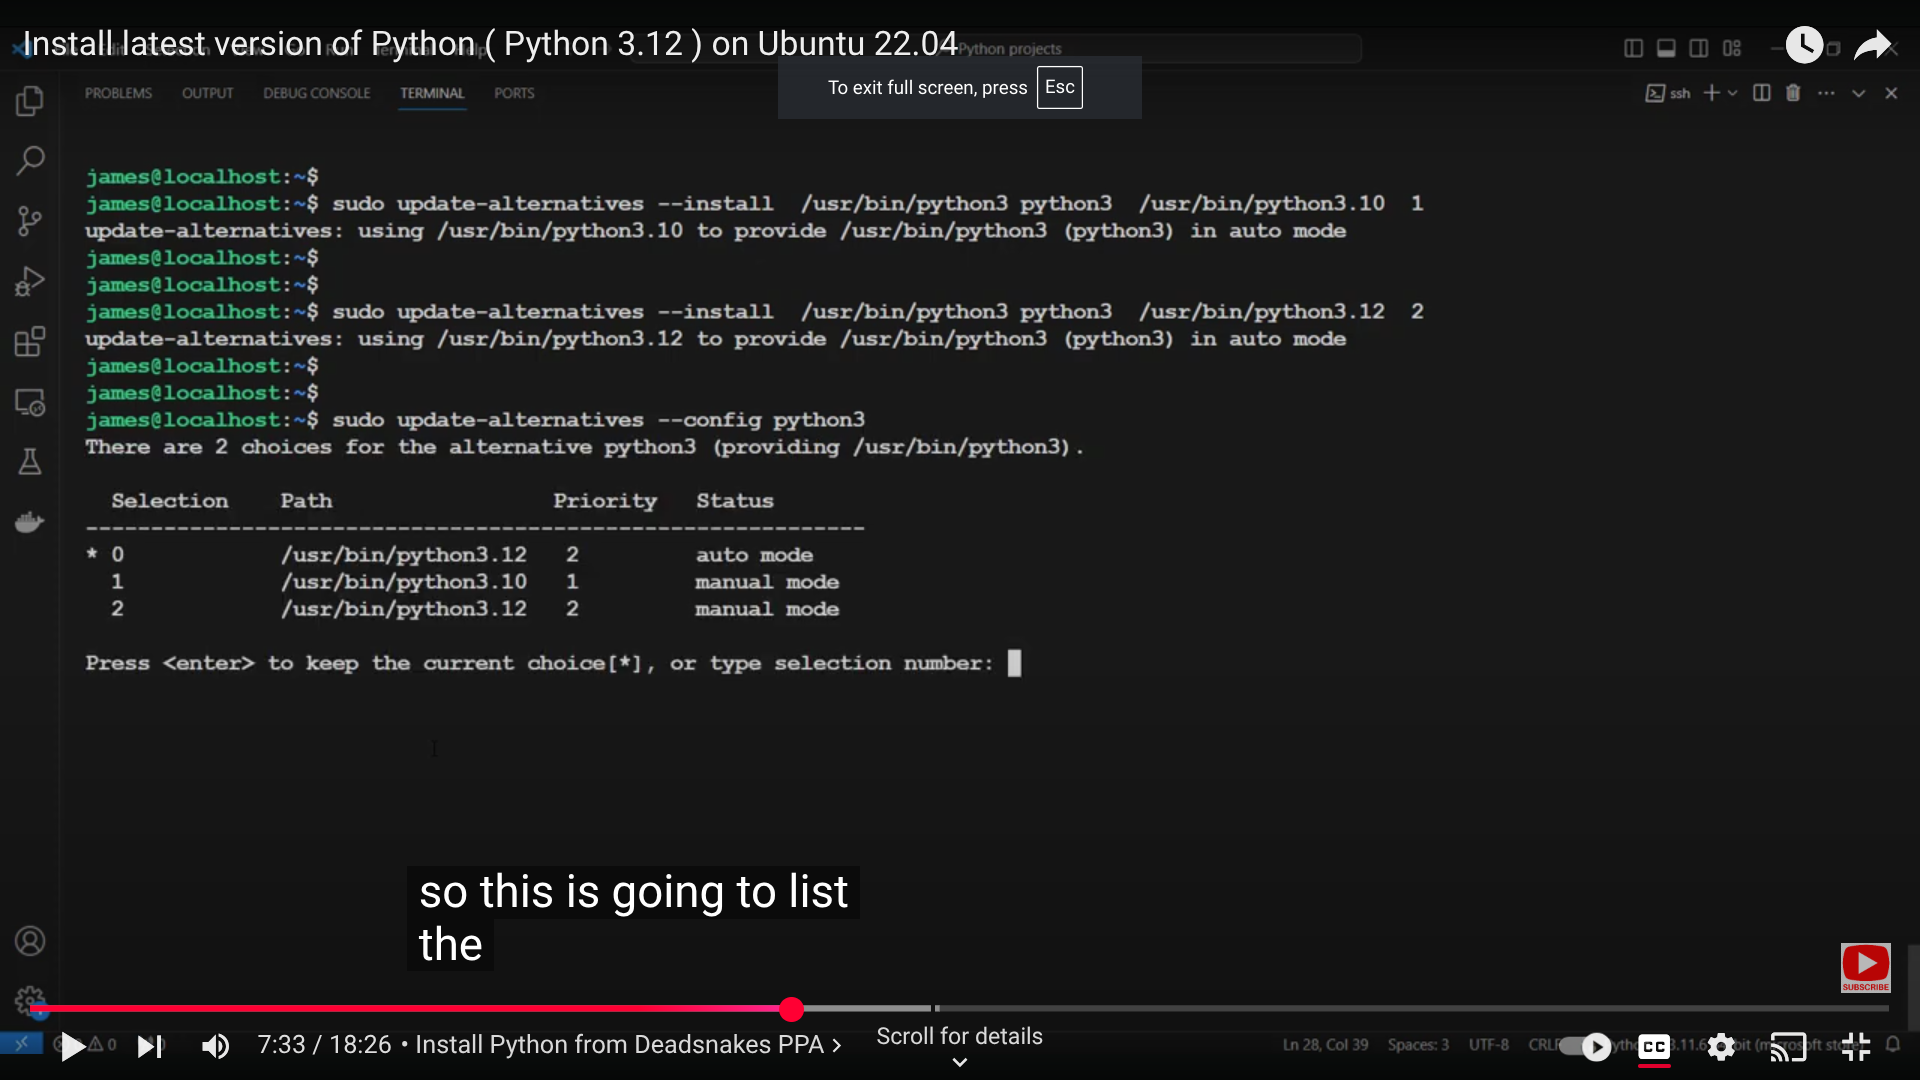Play the video
The width and height of the screenshot is (1920, 1080).
[x=72, y=1047]
